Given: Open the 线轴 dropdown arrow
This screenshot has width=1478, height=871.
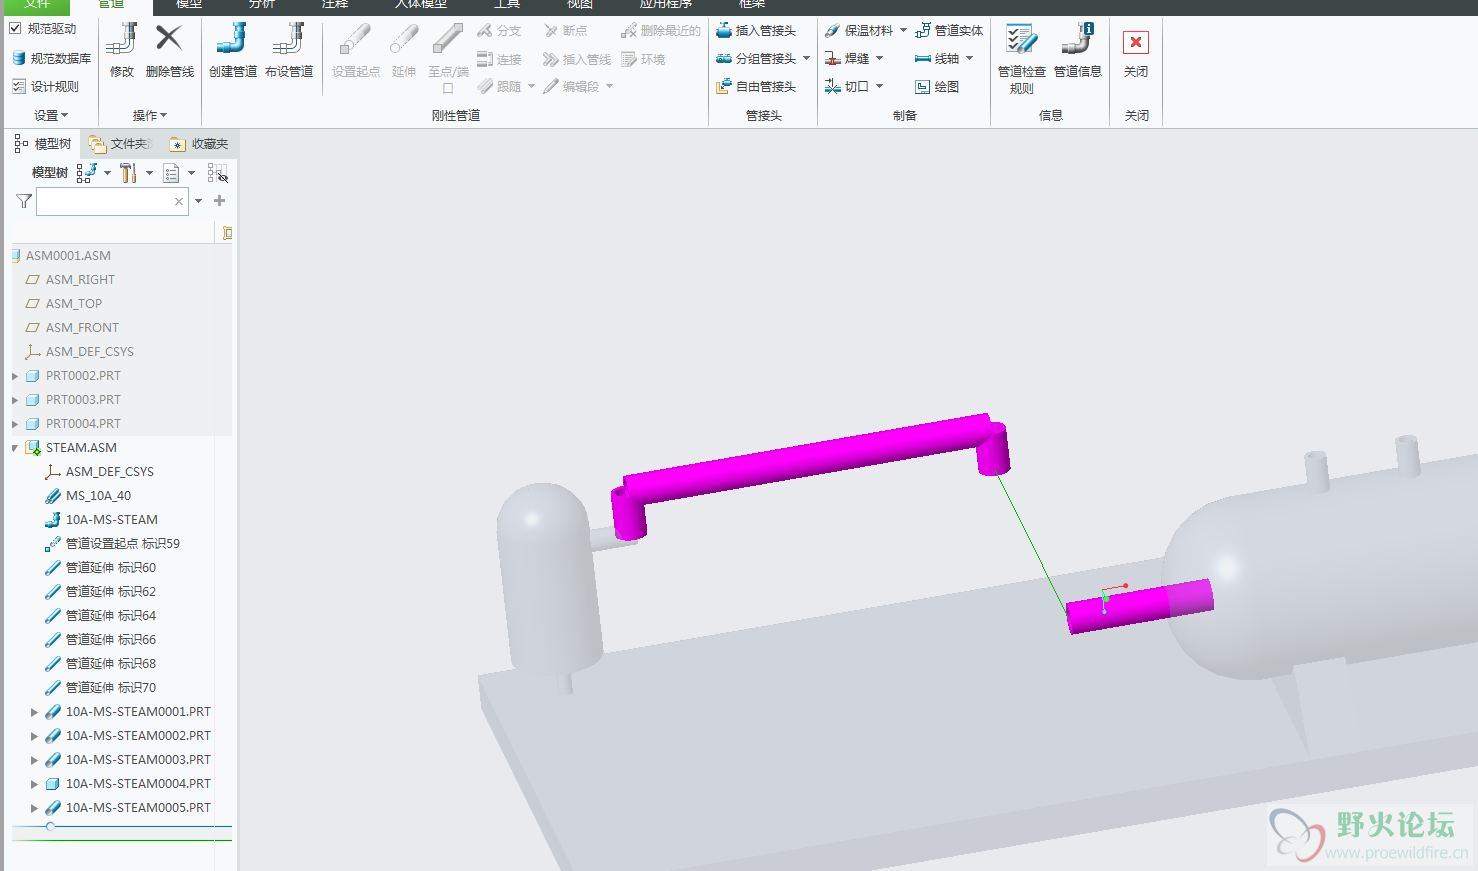Looking at the screenshot, I should (x=969, y=58).
